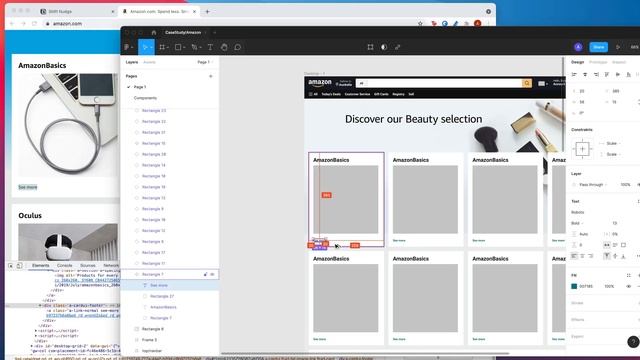Viewport: 640px width, 360px height.
Task: Click the Create component icon in toolbar center
Action: click(x=370, y=47)
